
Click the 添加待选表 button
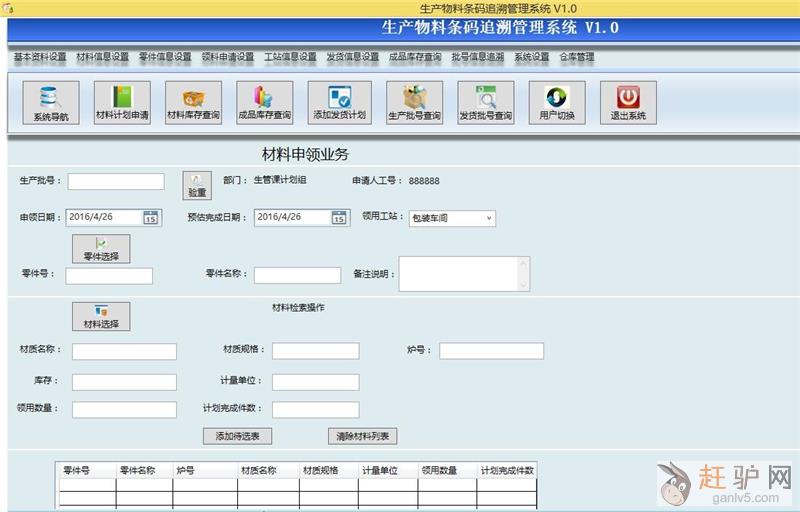237,436
